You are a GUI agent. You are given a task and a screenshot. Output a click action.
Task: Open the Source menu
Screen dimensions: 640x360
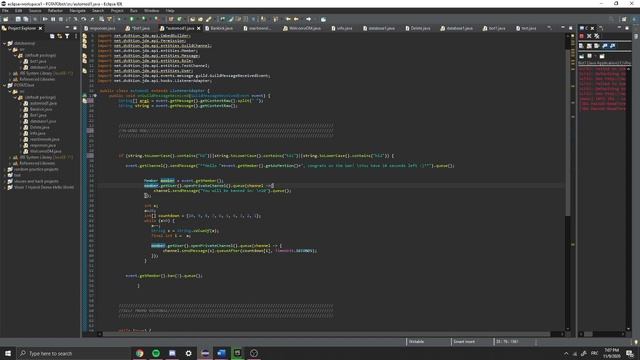point(35,11)
